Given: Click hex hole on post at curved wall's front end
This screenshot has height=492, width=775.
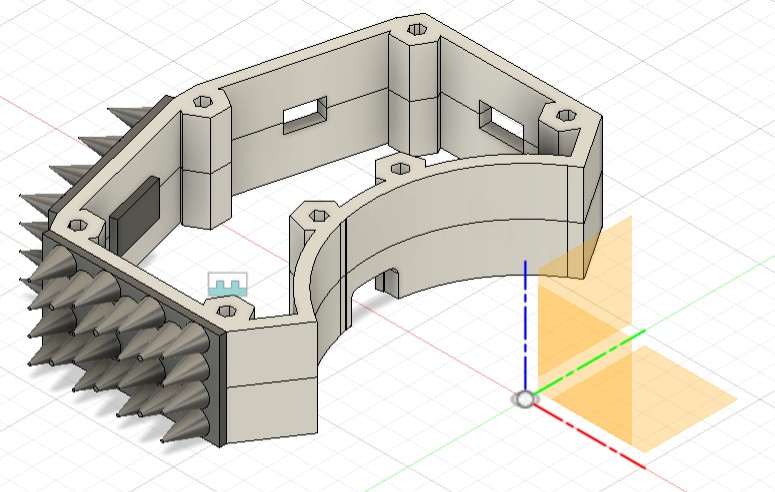Looking at the screenshot, I should coord(318,214).
